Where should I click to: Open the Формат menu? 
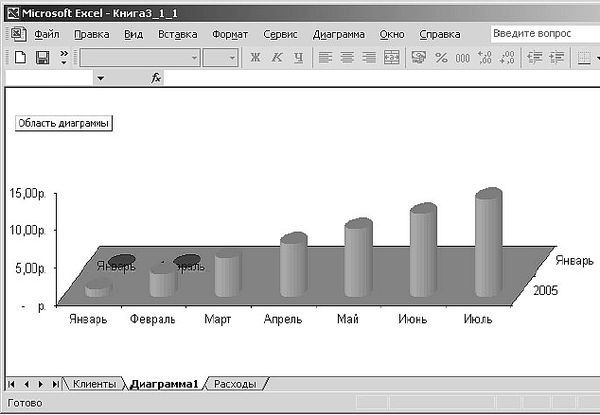230,34
